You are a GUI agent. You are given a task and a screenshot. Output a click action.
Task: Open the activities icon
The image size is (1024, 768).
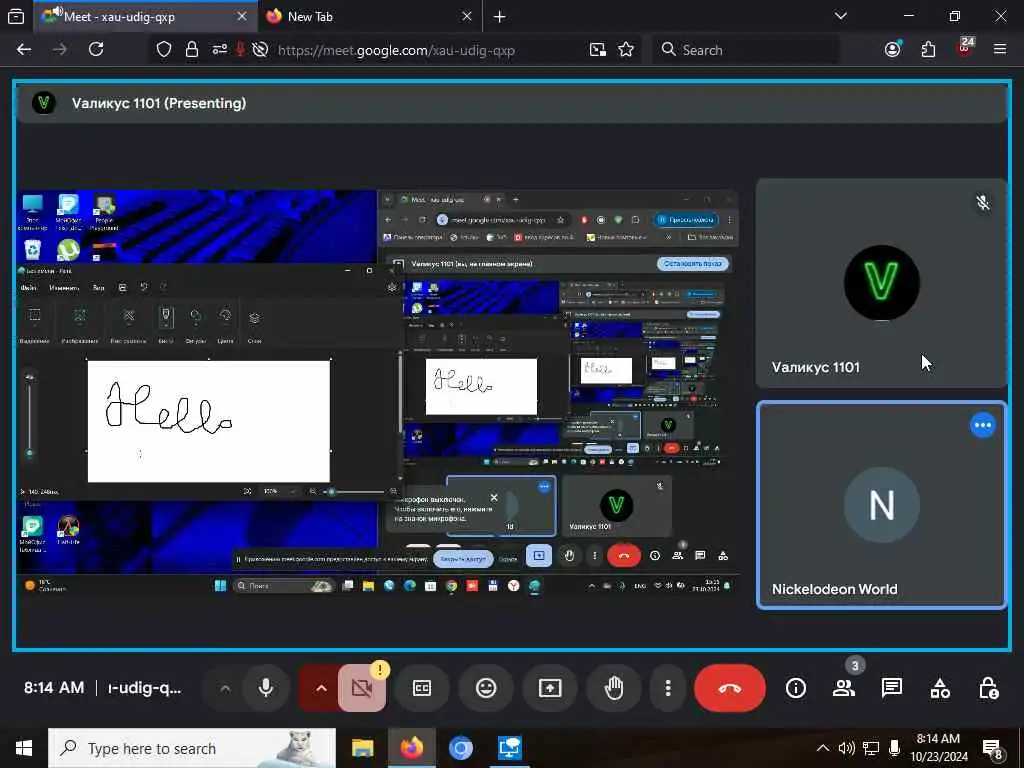click(940, 688)
